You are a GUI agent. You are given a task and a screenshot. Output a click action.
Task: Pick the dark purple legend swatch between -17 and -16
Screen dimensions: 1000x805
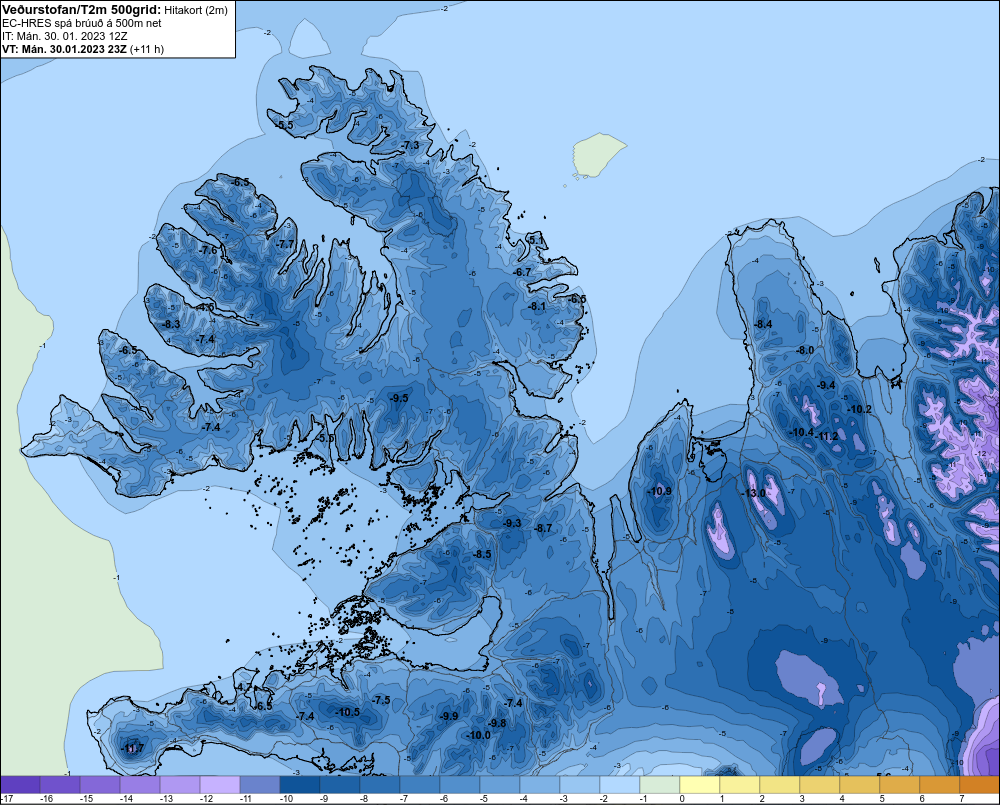pos(20,785)
